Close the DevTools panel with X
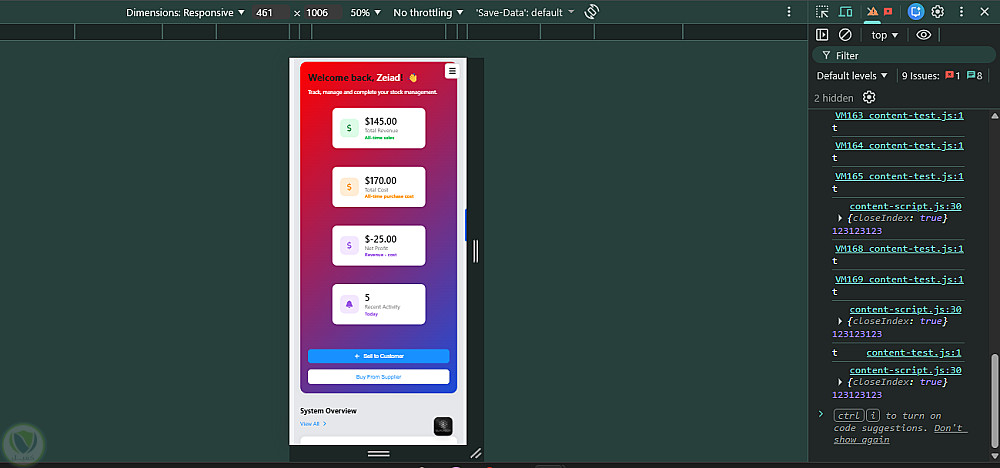This screenshot has width=1000, height=468. (983, 11)
